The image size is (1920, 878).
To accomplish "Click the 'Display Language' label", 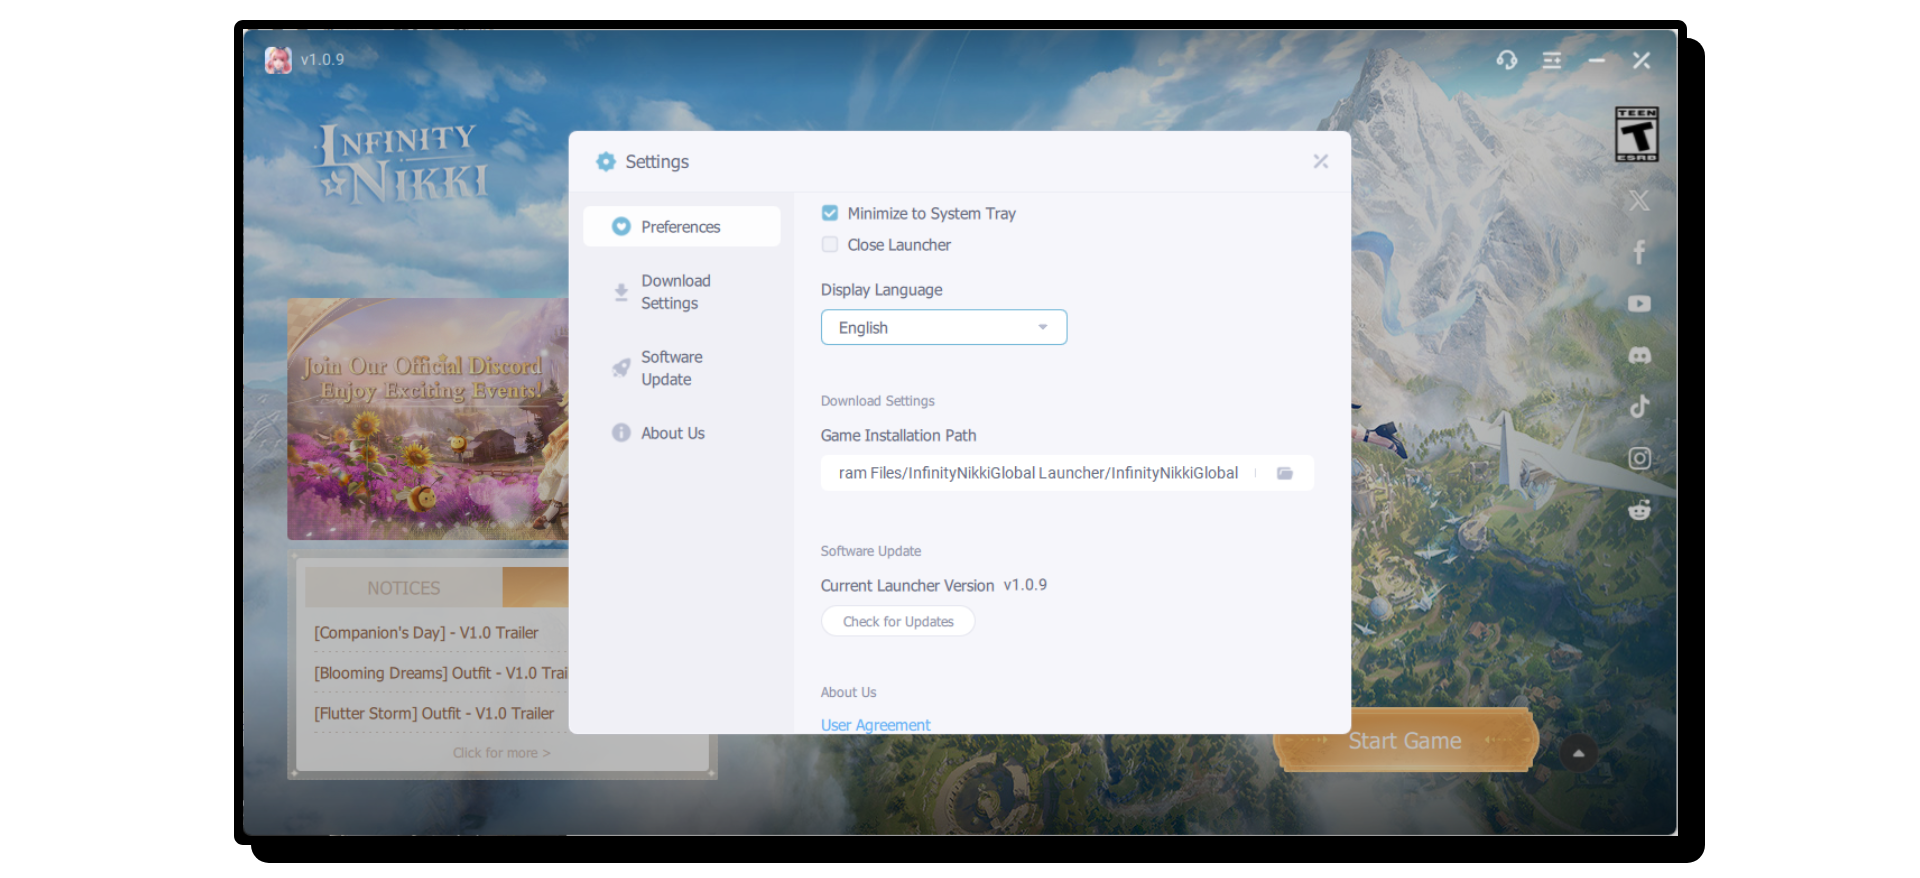I will coord(881,290).
